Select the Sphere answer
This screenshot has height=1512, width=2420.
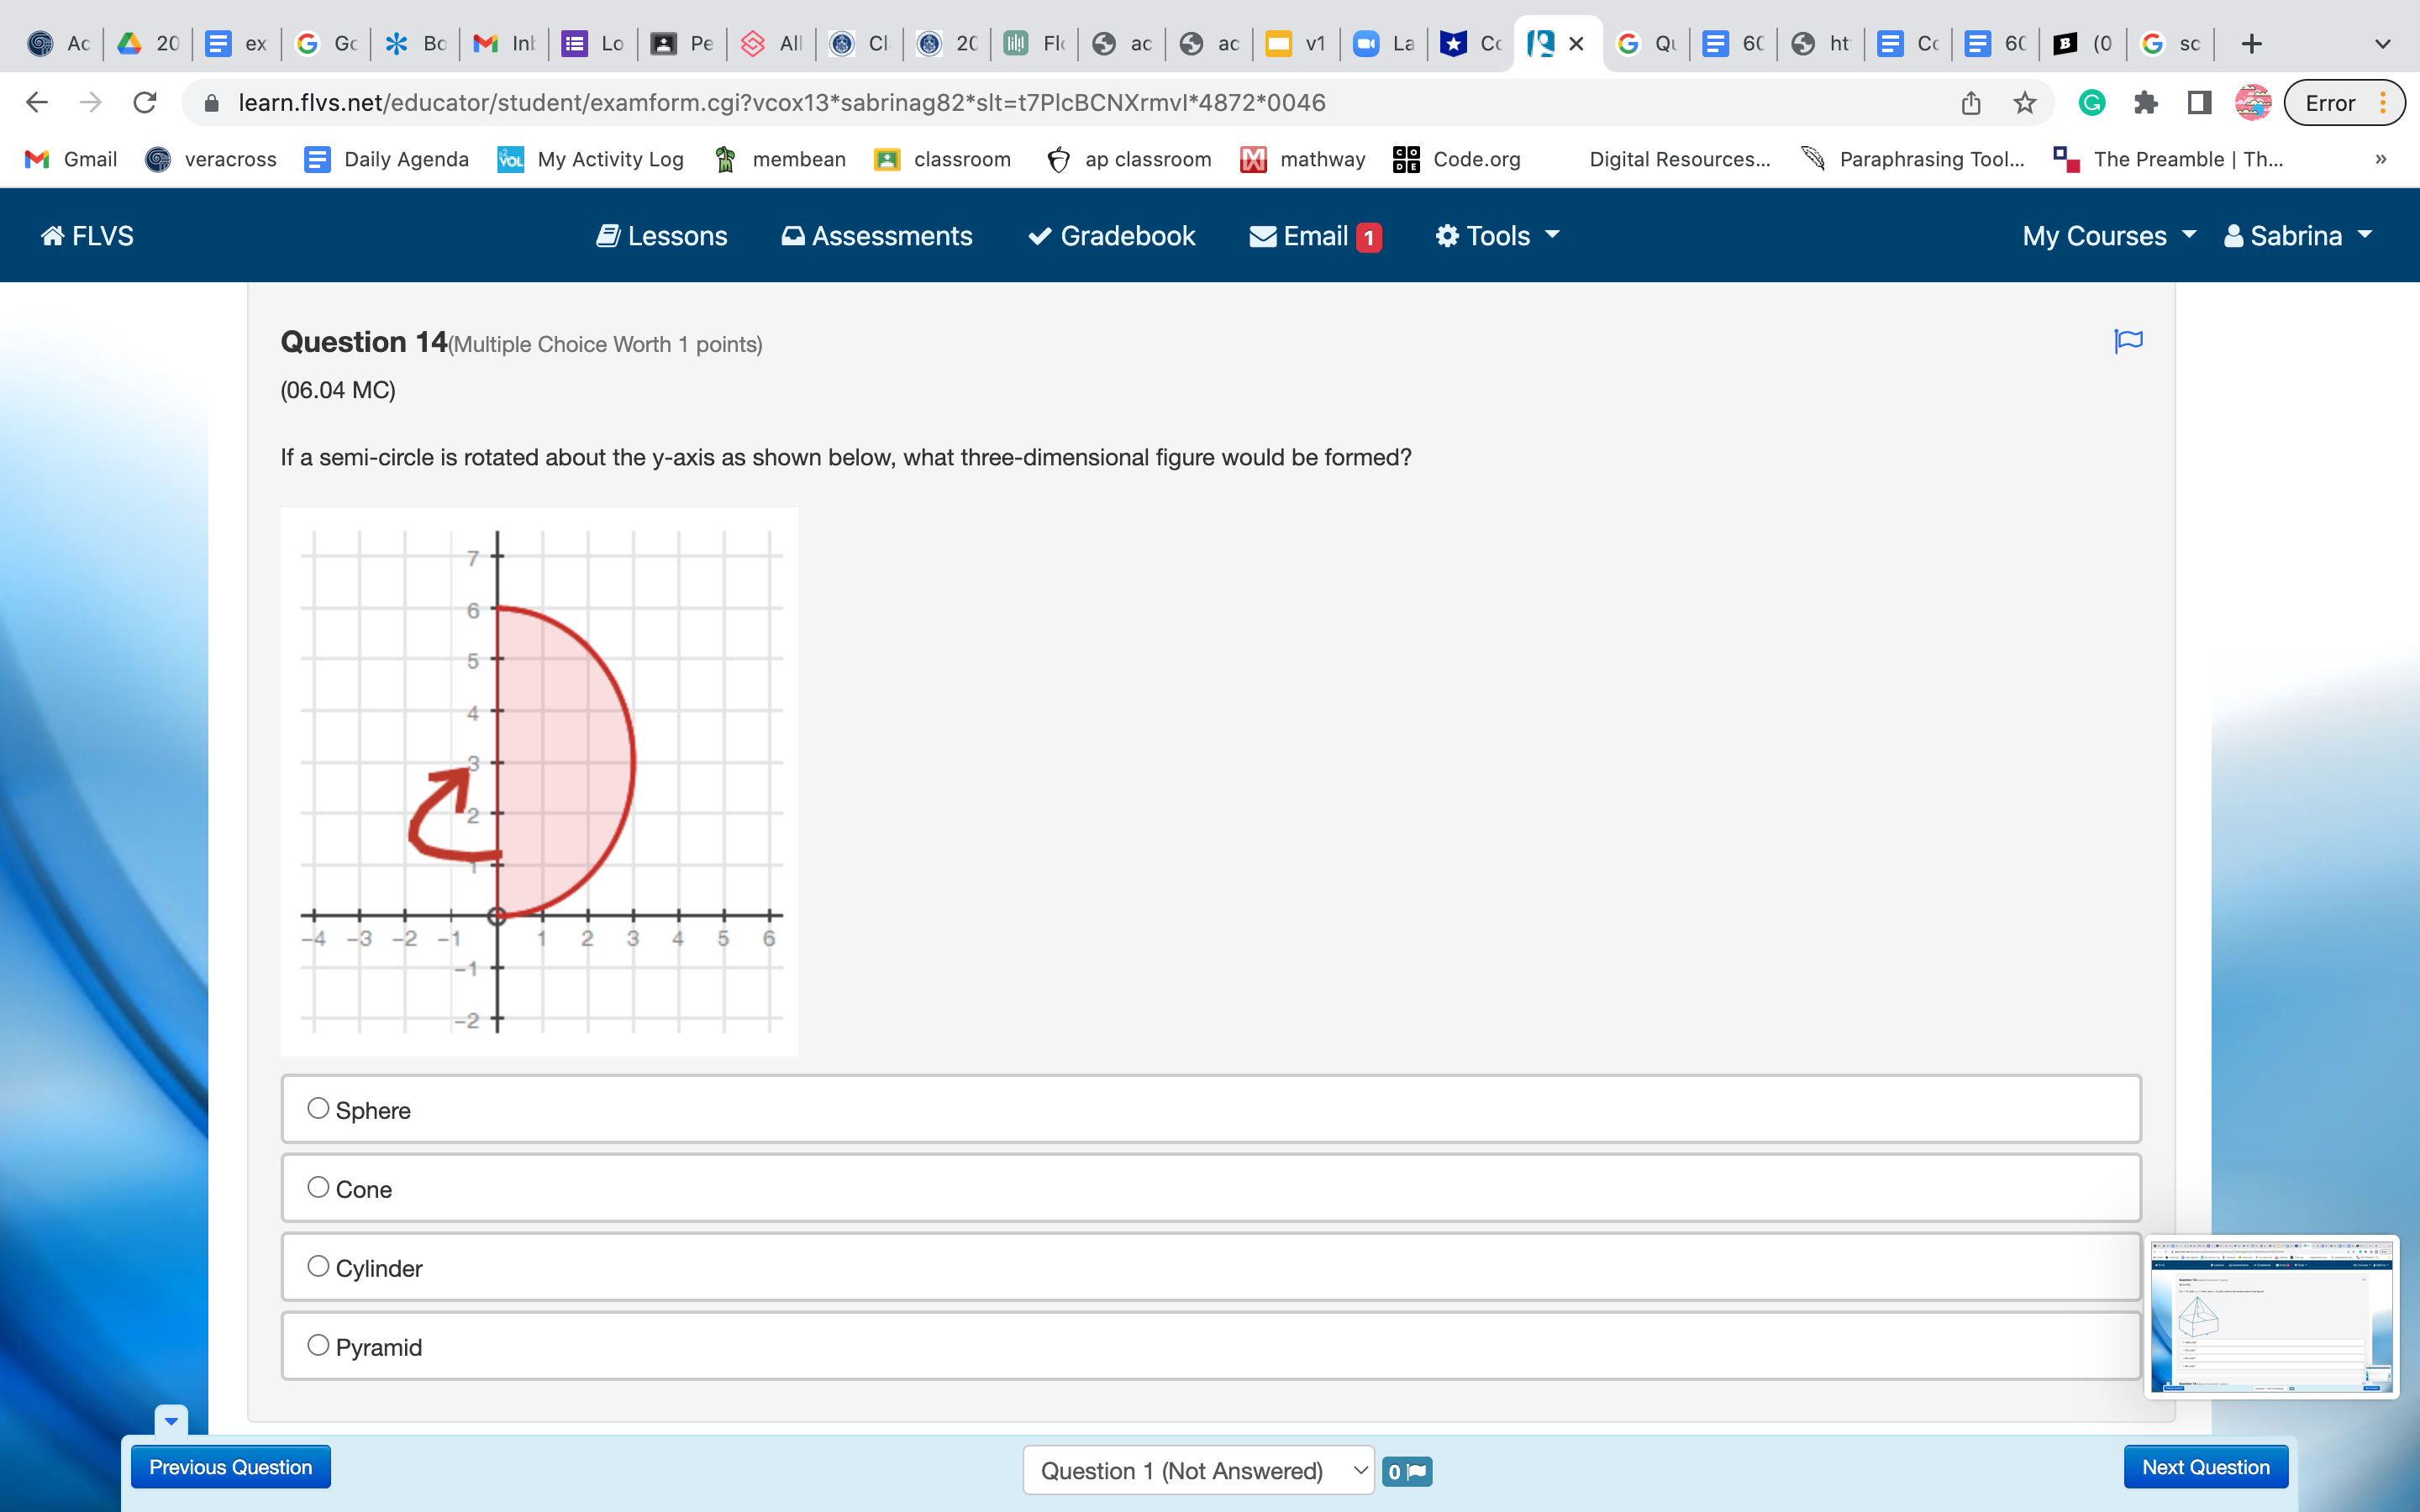point(318,1108)
